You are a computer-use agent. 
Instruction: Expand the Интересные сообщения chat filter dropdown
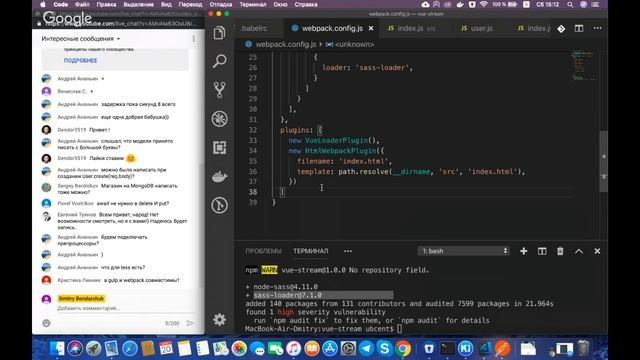click(x=81, y=39)
